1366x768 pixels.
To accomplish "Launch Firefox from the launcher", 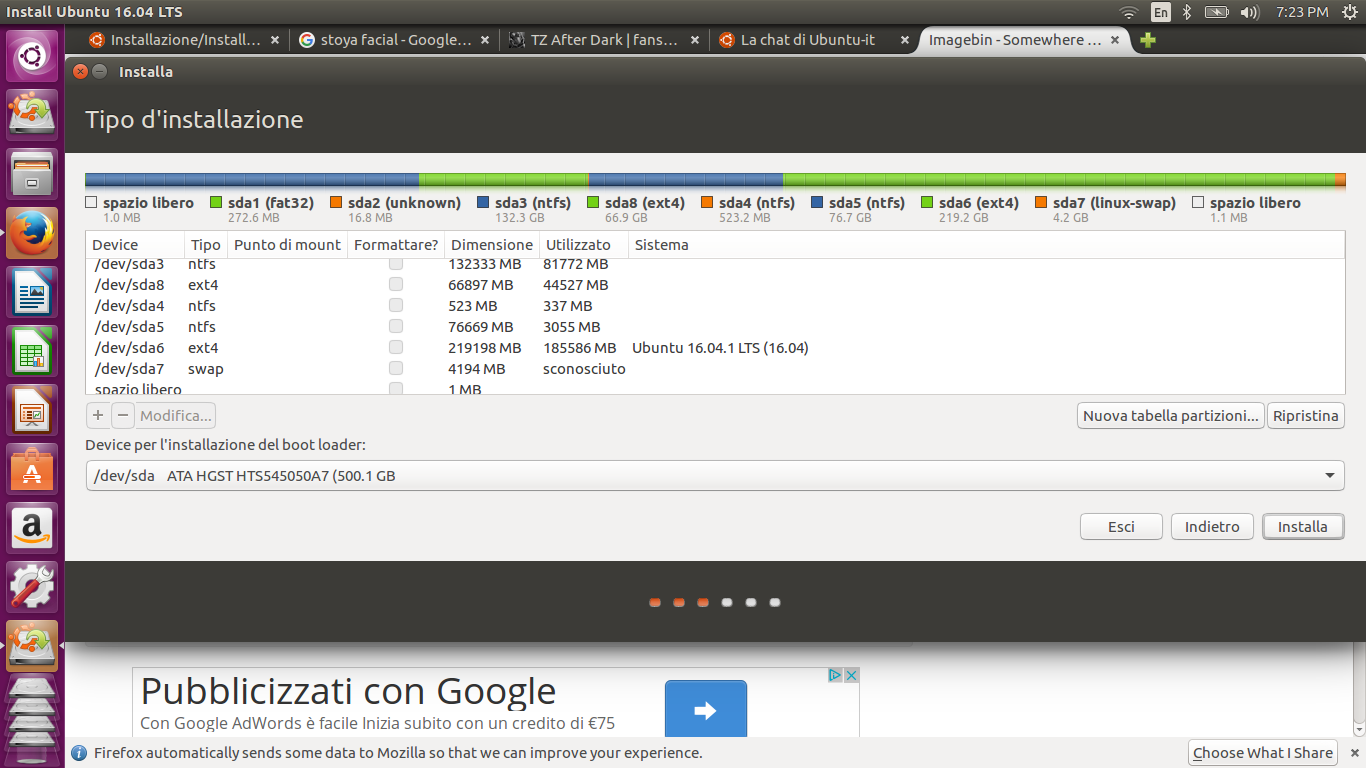I will point(32,232).
